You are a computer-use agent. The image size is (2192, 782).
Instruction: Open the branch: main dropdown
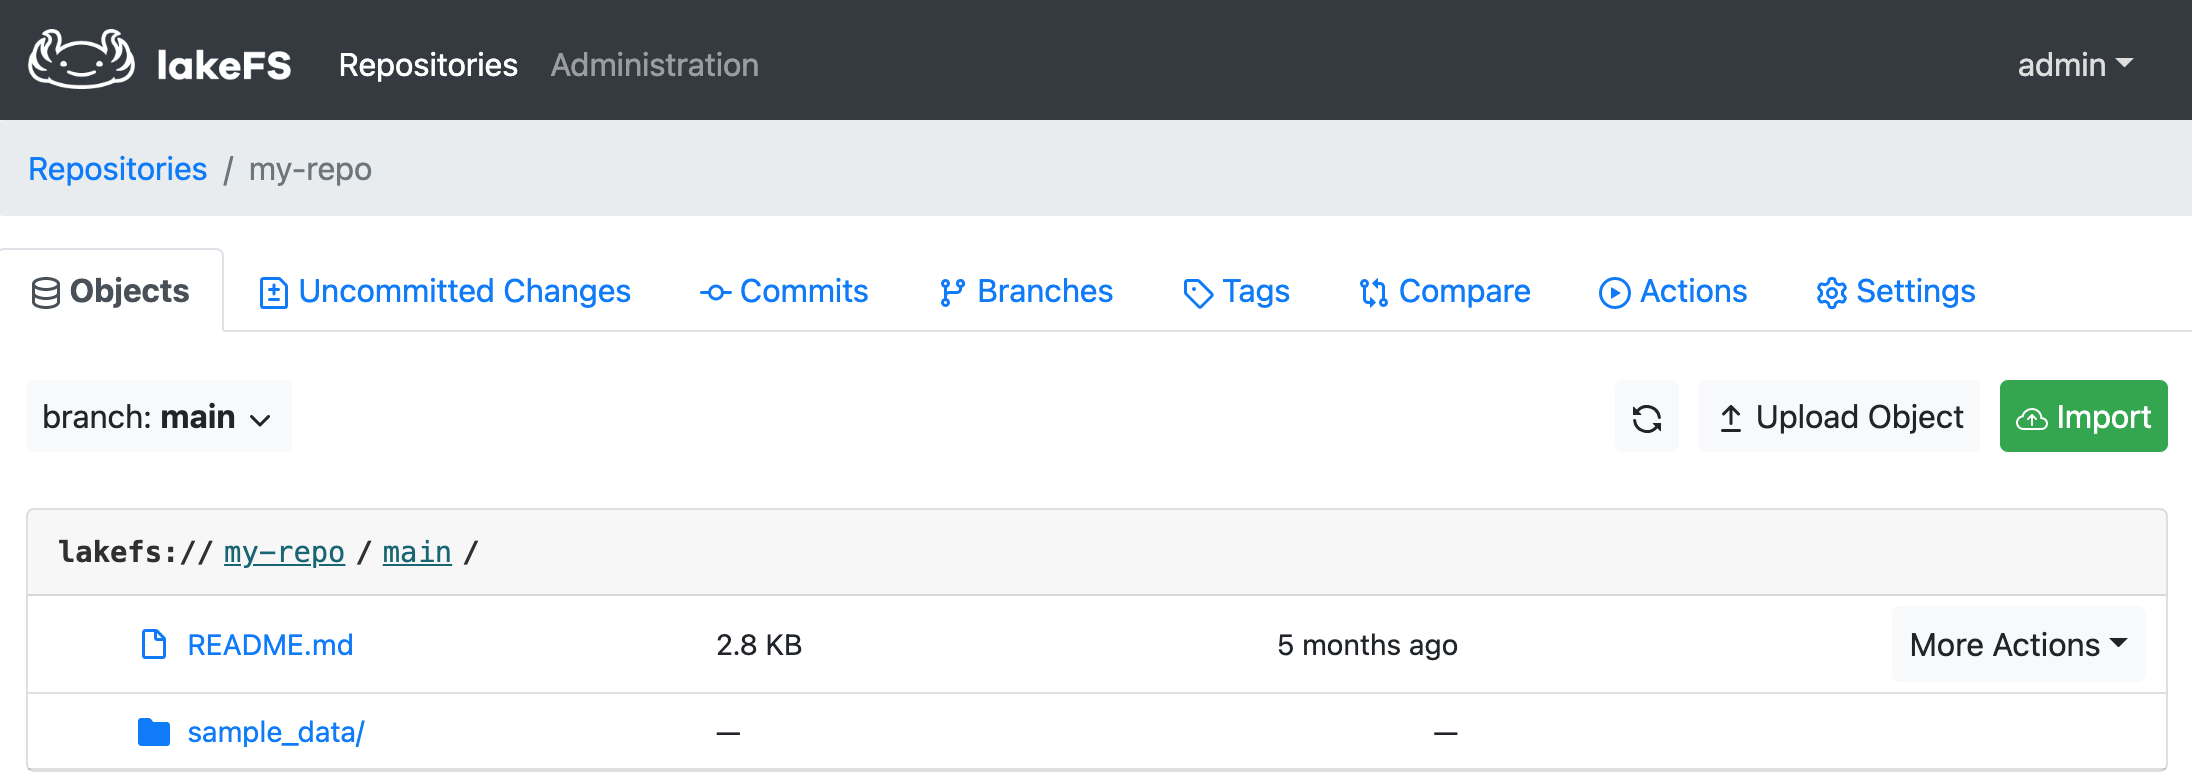pyautogui.click(x=158, y=417)
